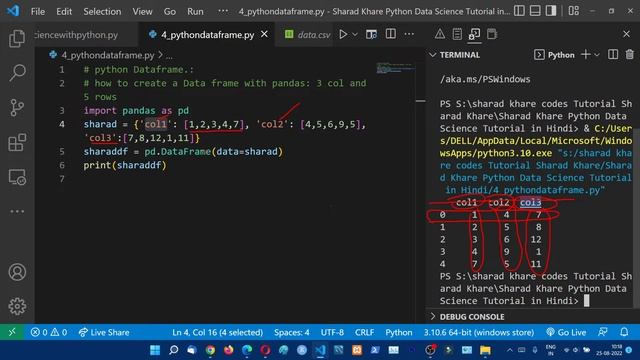
Task: Show additional views via activity bar ellipsis
Action: [x=17, y=211]
